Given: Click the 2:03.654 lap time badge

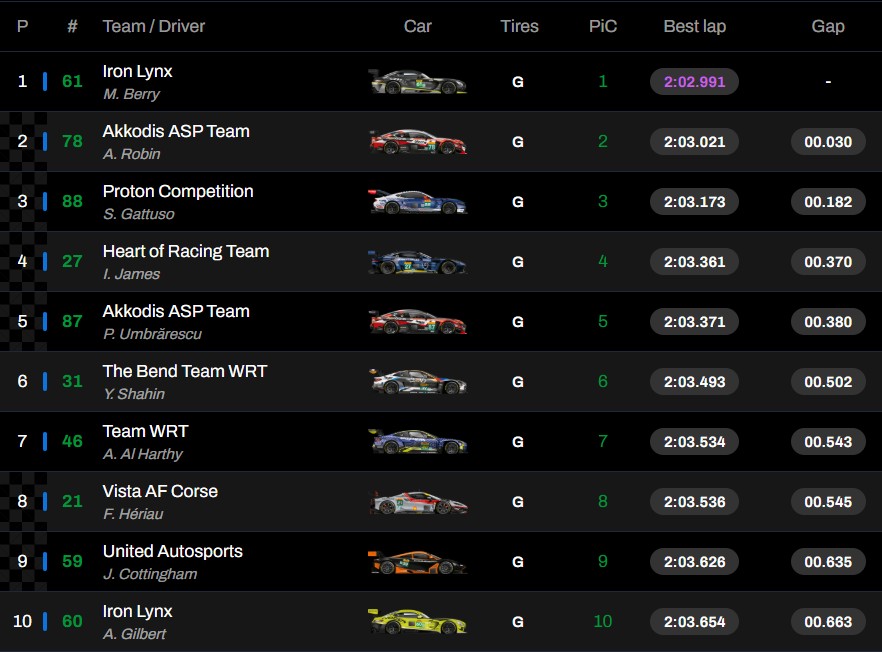Looking at the screenshot, I should click(694, 622).
